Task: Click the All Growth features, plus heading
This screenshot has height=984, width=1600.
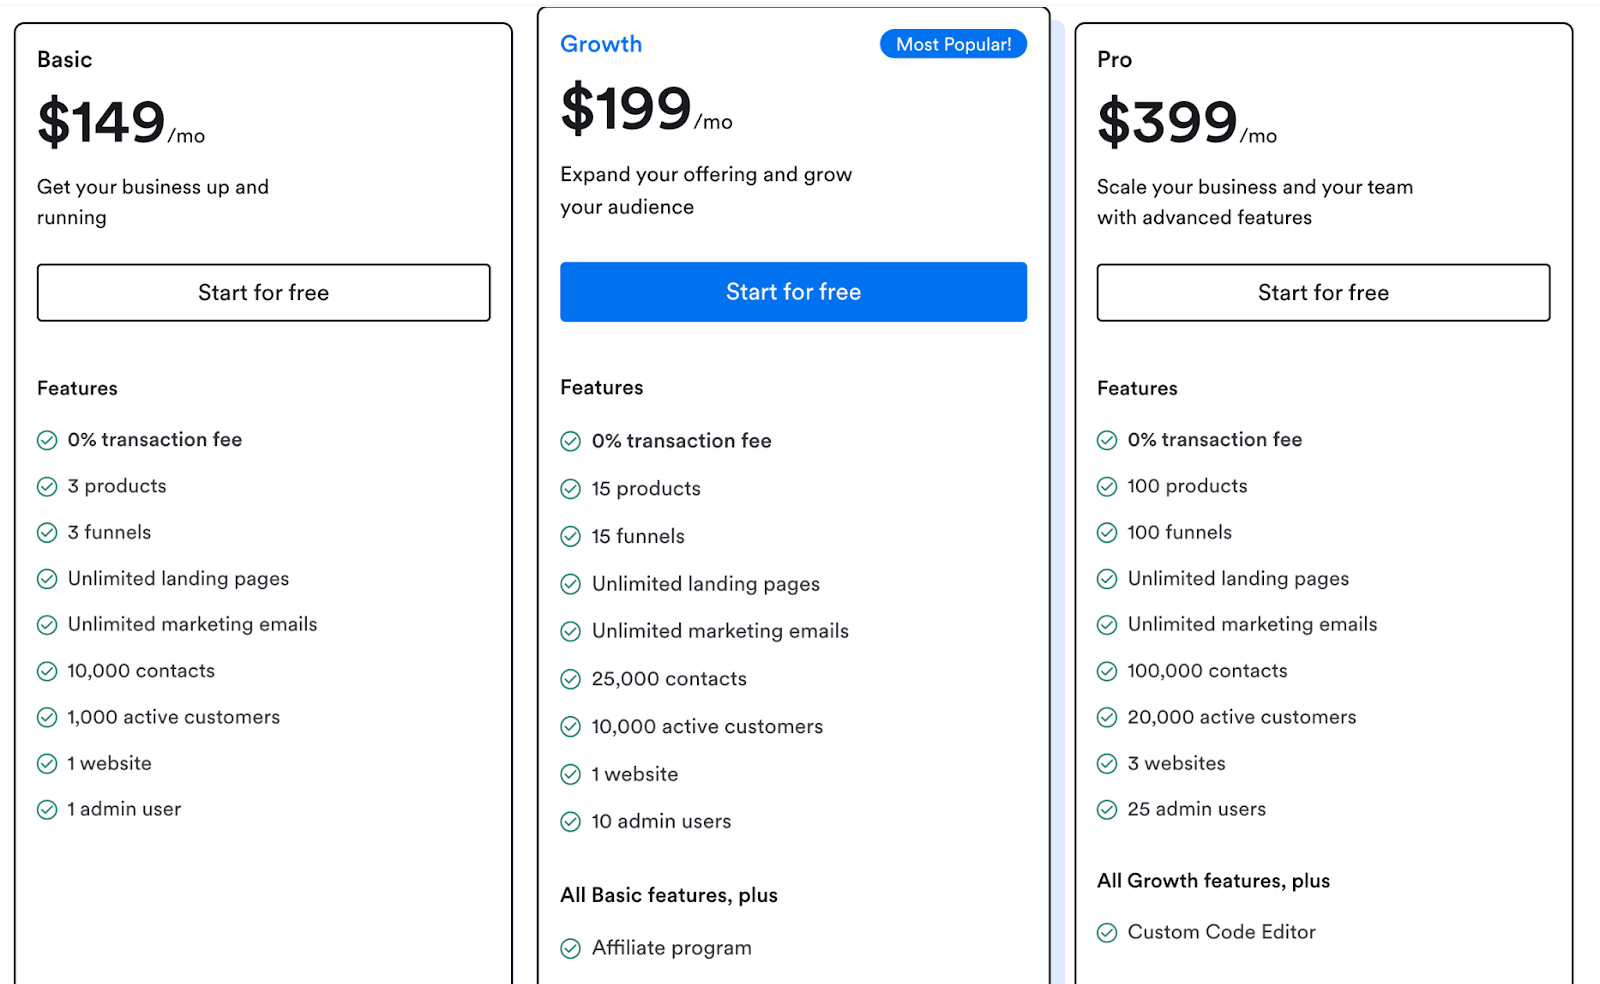Action: pos(1213,881)
